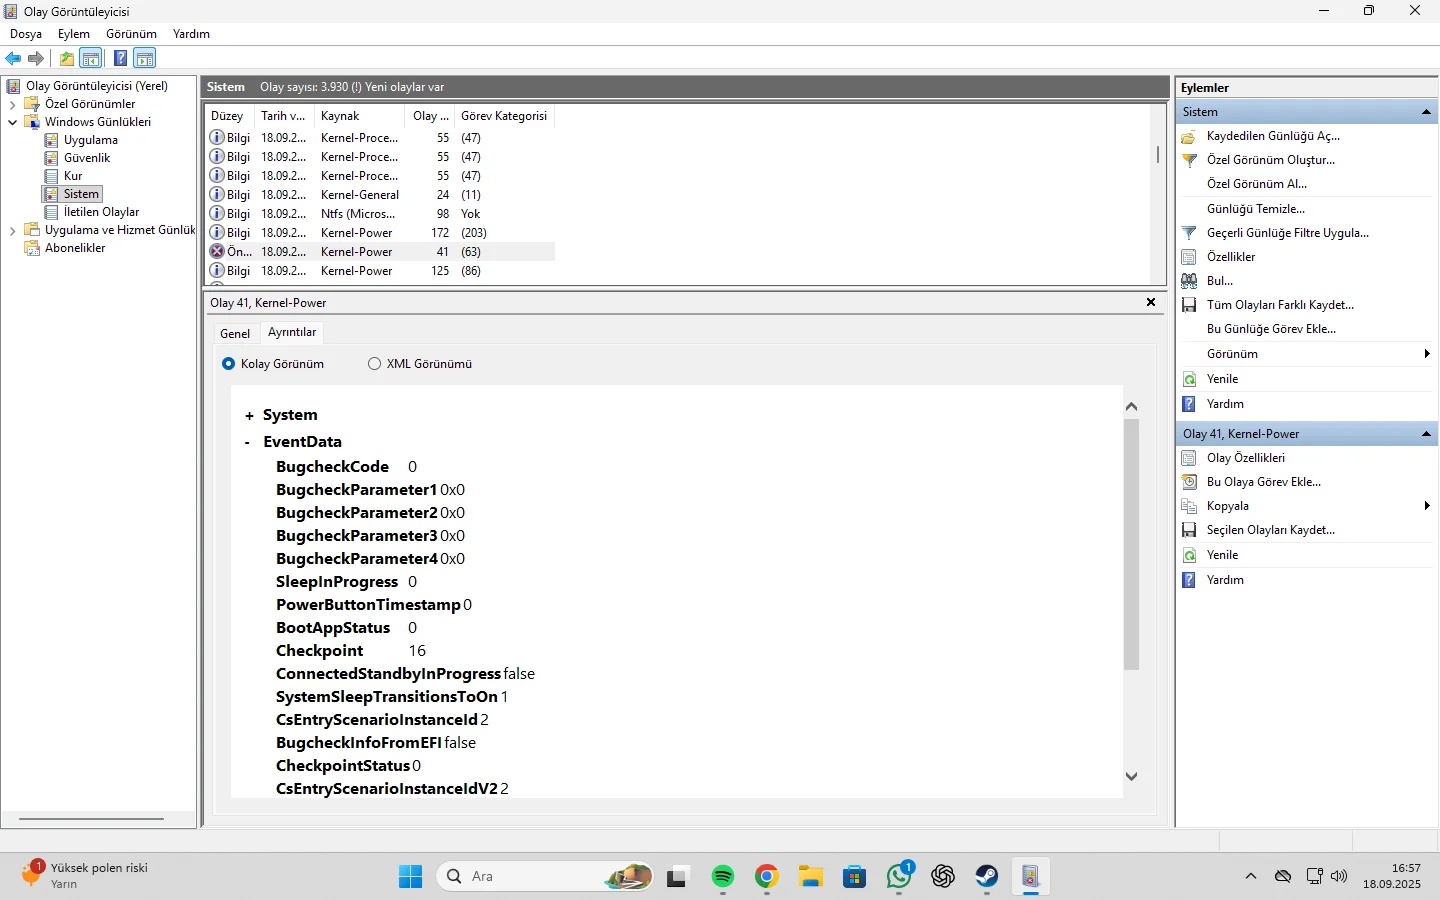Click the taskbar search box

pos(545,877)
